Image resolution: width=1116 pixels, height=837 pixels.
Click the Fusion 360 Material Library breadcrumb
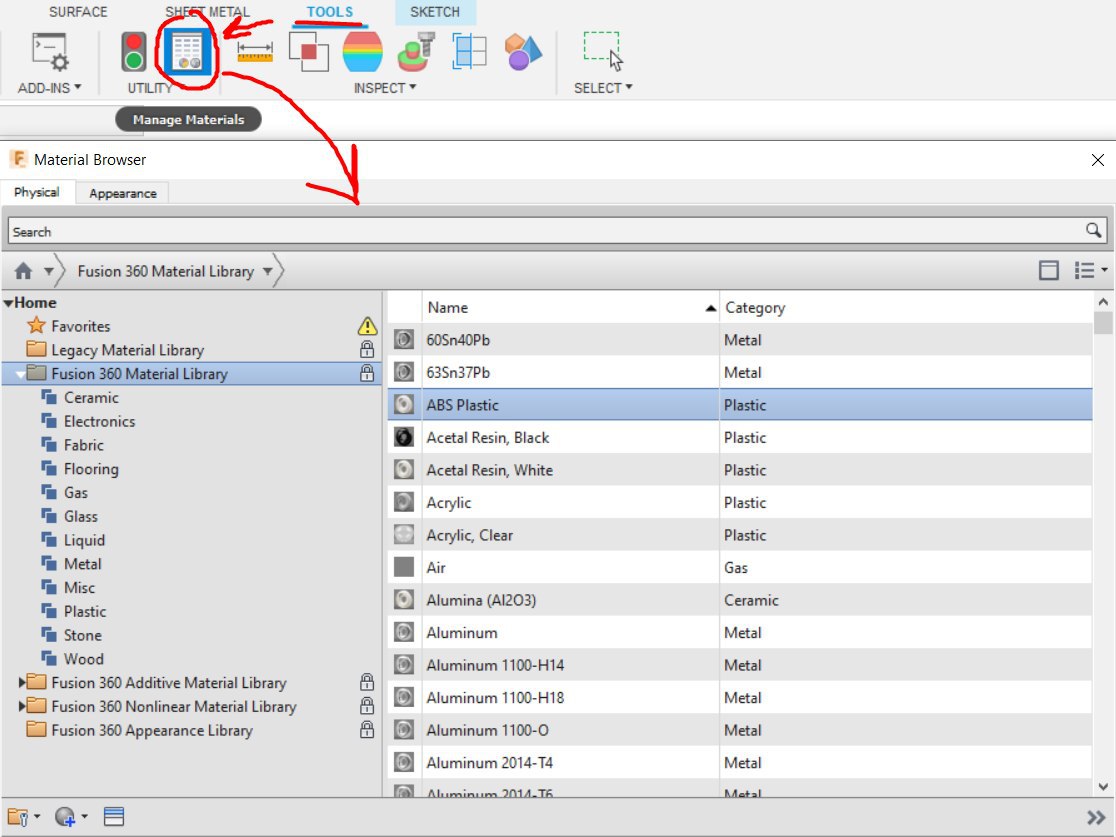(x=165, y=271)
